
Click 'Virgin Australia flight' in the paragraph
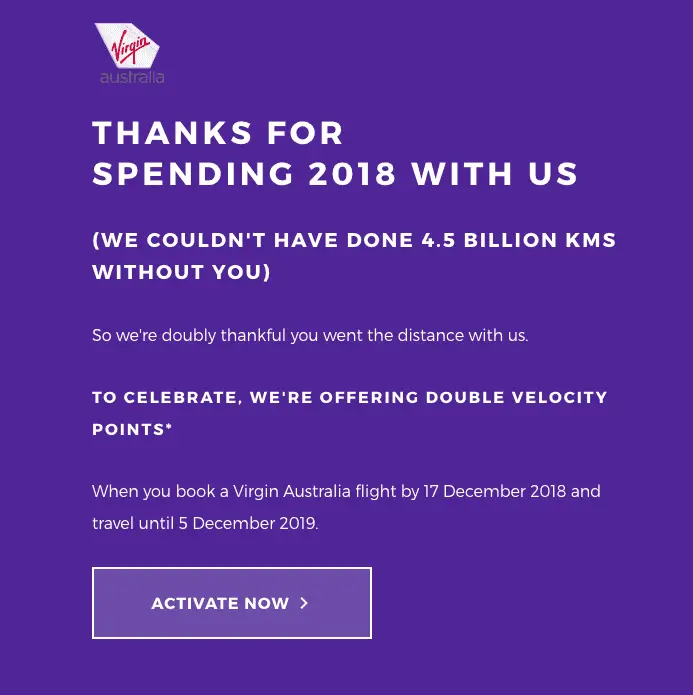pyautogui.click(x=315, y=492)
